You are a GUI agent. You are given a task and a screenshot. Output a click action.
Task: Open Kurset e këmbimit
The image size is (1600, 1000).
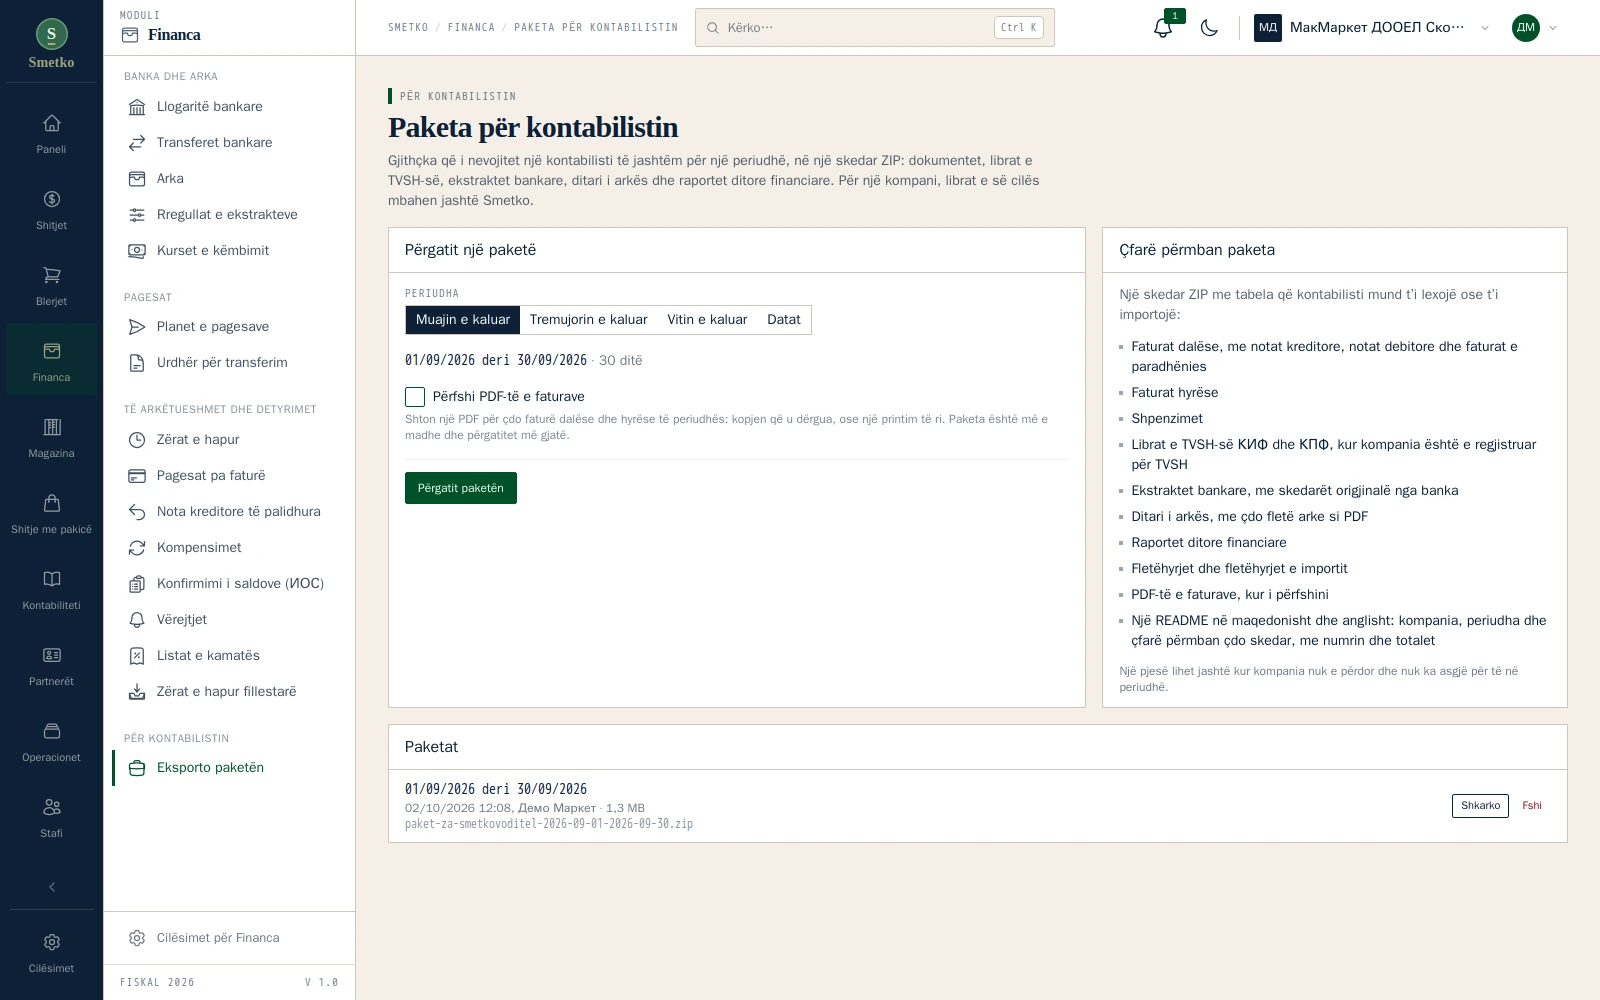pyautogui.click(x=229, y=251)
